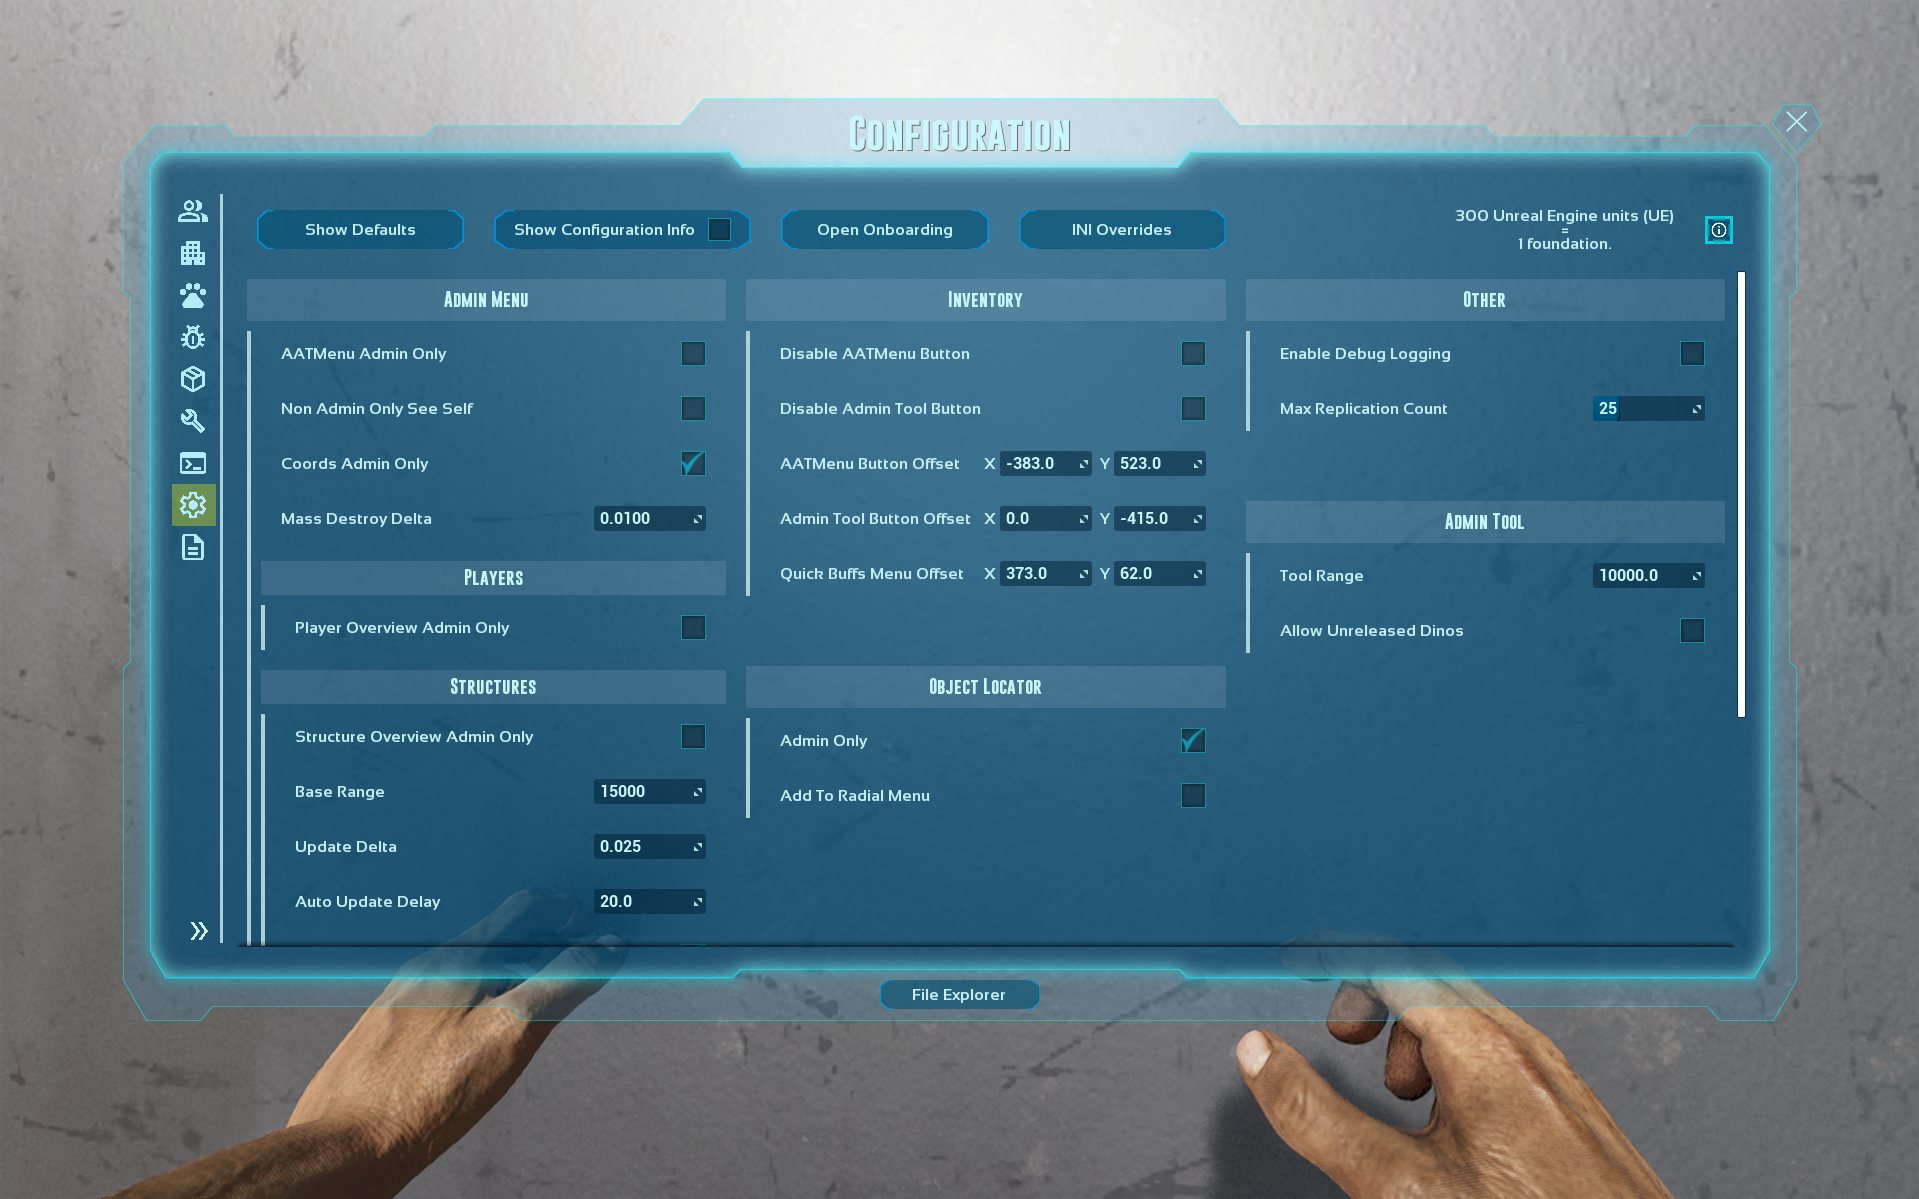
Task: Open INI Overrides
Action: tap(1121, 230)
